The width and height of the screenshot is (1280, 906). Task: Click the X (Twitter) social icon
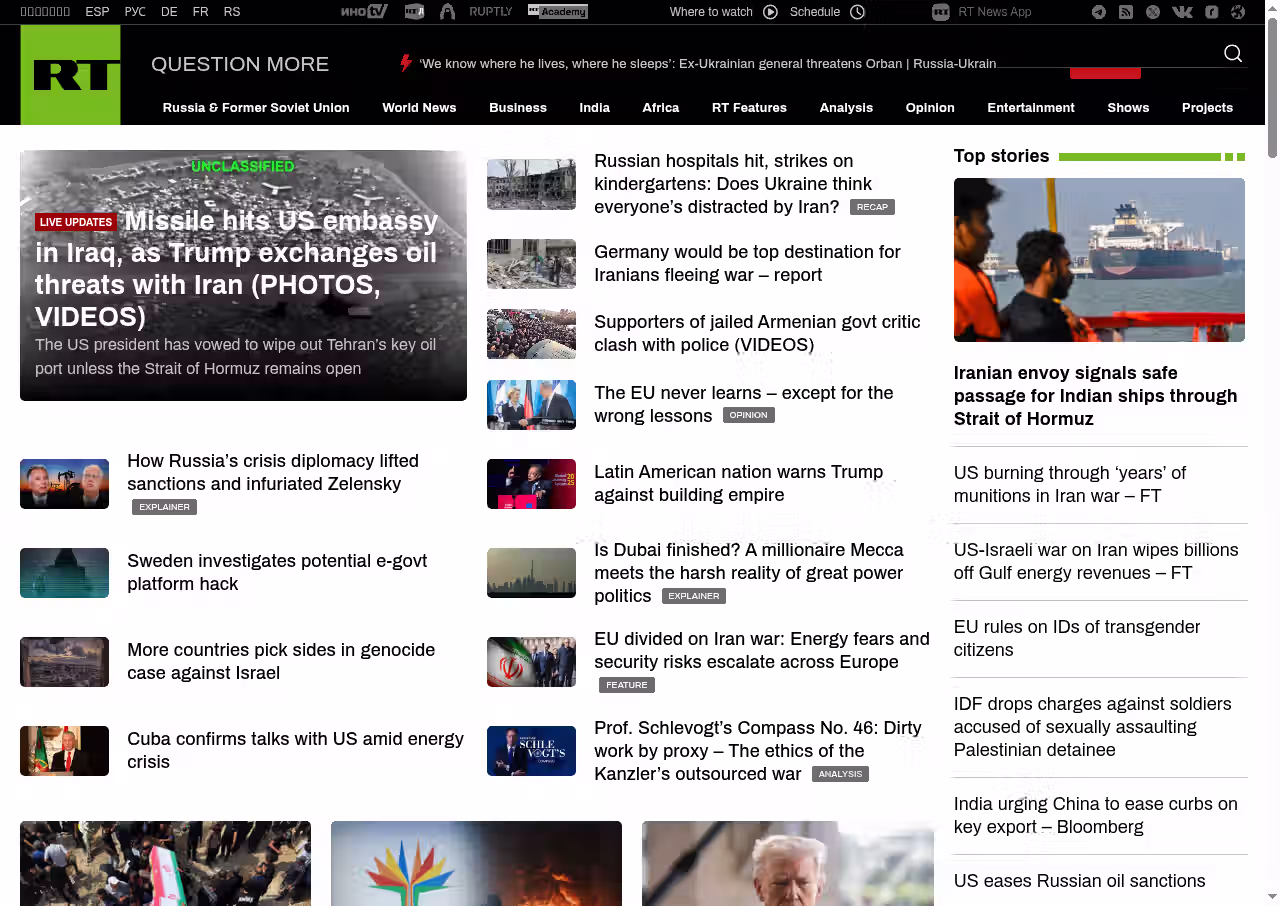(x=1153, y=12)
